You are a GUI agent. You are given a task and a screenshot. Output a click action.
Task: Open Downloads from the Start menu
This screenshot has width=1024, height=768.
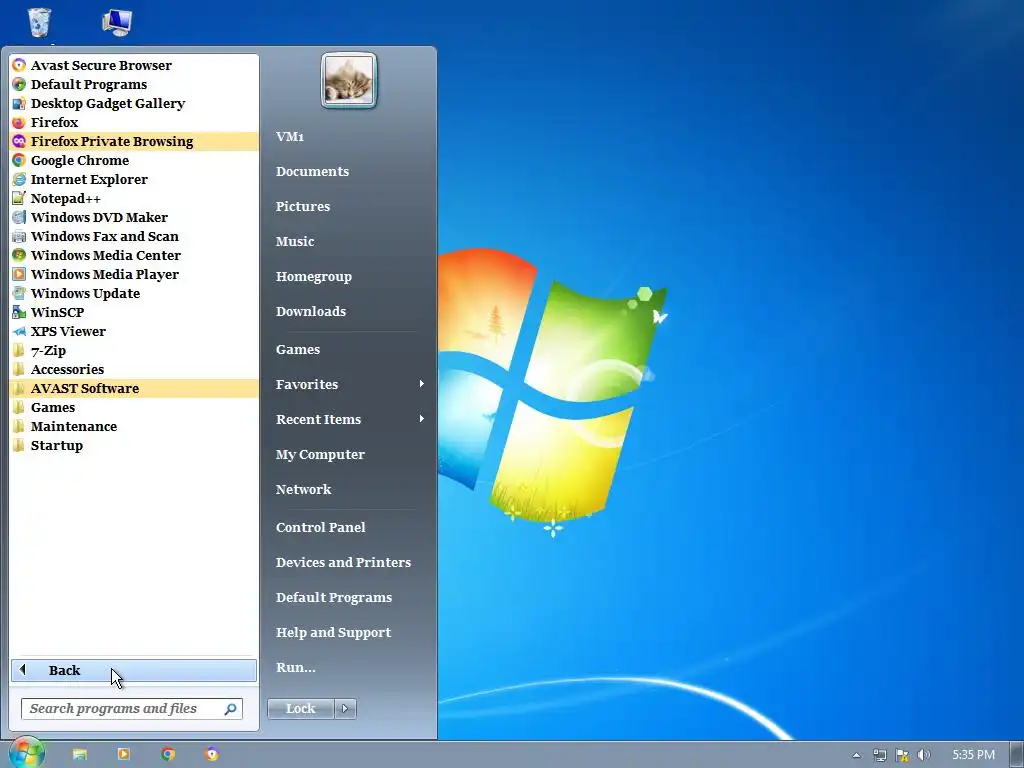(x=311, y=311)
